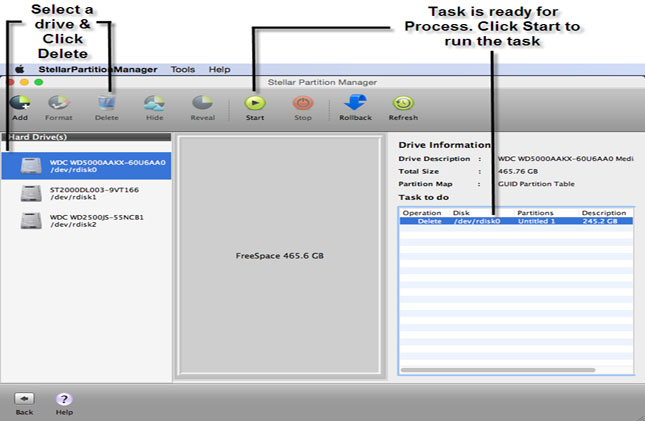
Task: Open the purple Help question-mark icon
Action: 64,399
